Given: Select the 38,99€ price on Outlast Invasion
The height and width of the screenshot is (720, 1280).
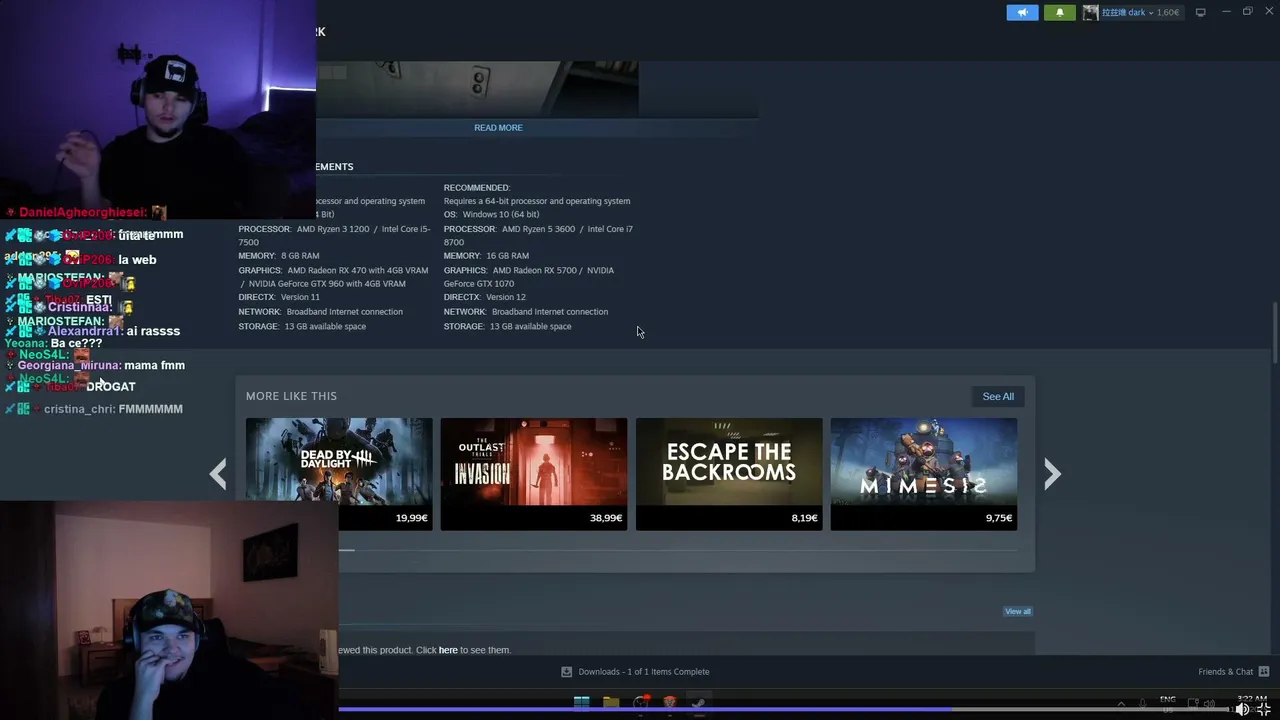Looking at the screenshot, I should (x=606, y=518).
